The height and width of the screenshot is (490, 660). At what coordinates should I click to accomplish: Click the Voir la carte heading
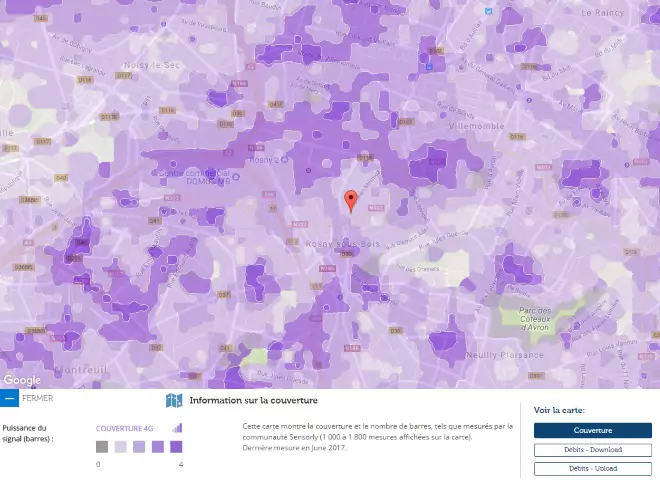click(x=559, y=410)
